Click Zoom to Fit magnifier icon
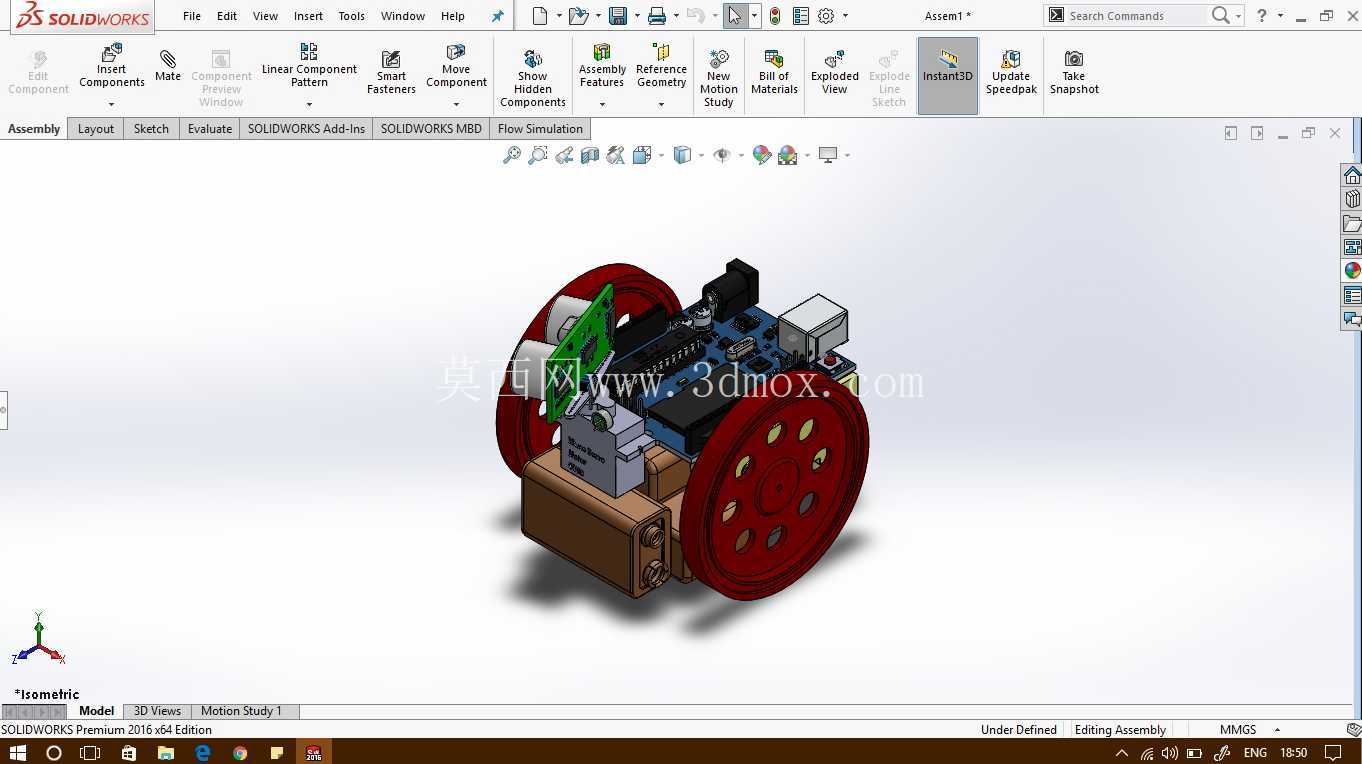The image size is (1362, 764). (x=511, y=155)
